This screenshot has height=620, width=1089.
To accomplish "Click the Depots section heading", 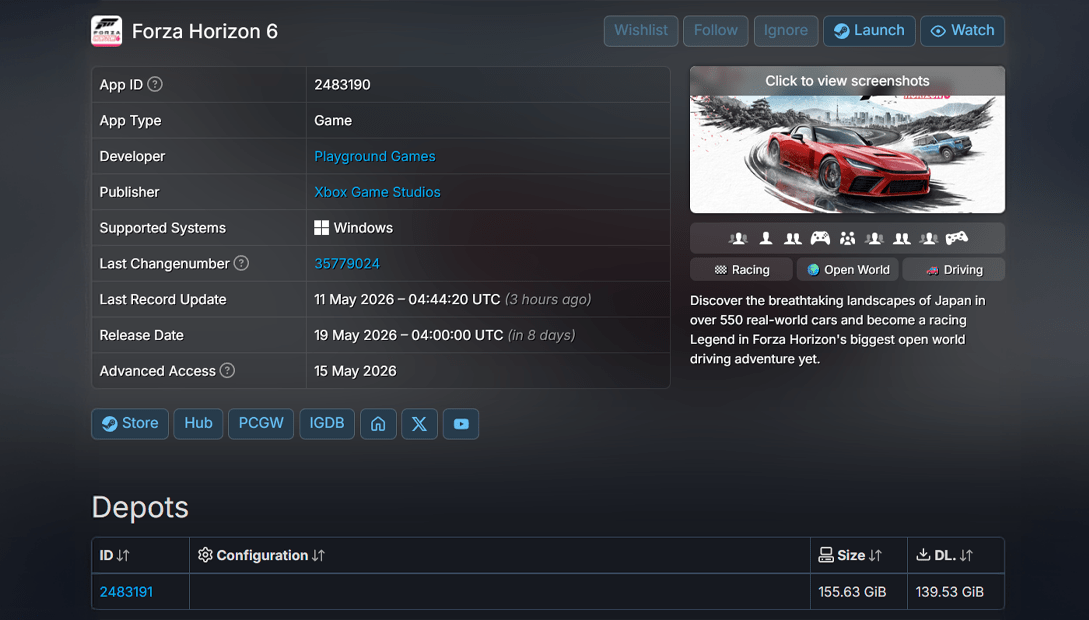I will 140,507.
